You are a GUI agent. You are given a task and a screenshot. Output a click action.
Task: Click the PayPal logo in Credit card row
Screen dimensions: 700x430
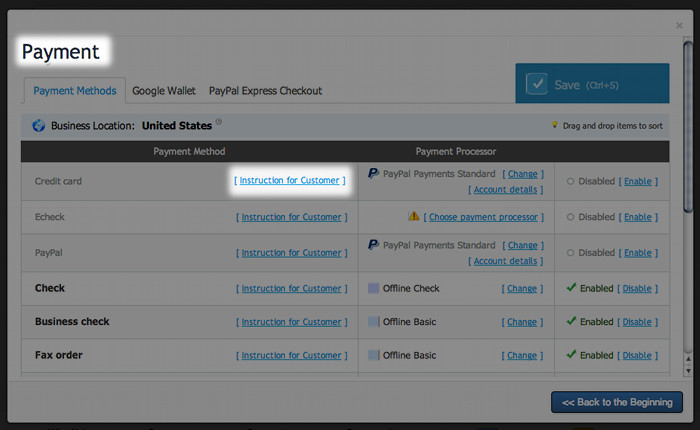coord(373,173)
